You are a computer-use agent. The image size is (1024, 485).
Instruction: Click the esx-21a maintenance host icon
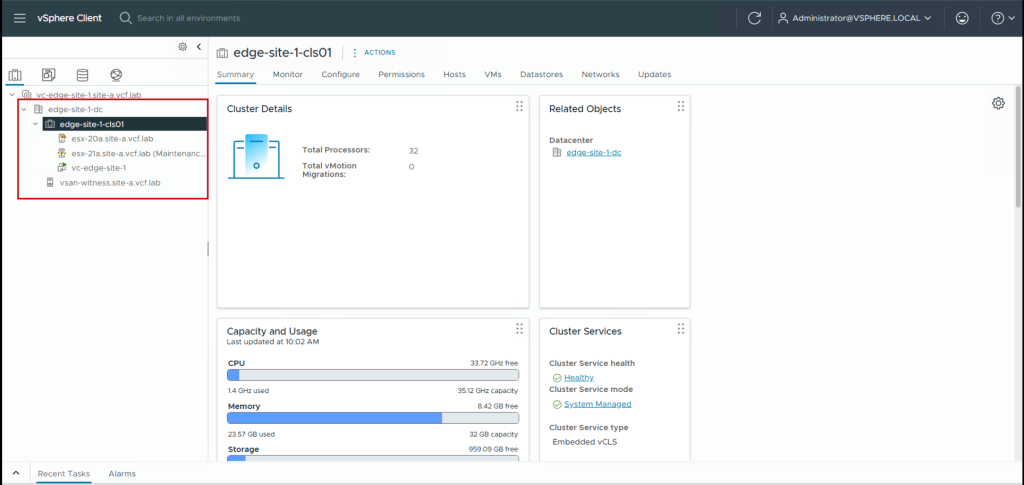(x=62, y=153)
